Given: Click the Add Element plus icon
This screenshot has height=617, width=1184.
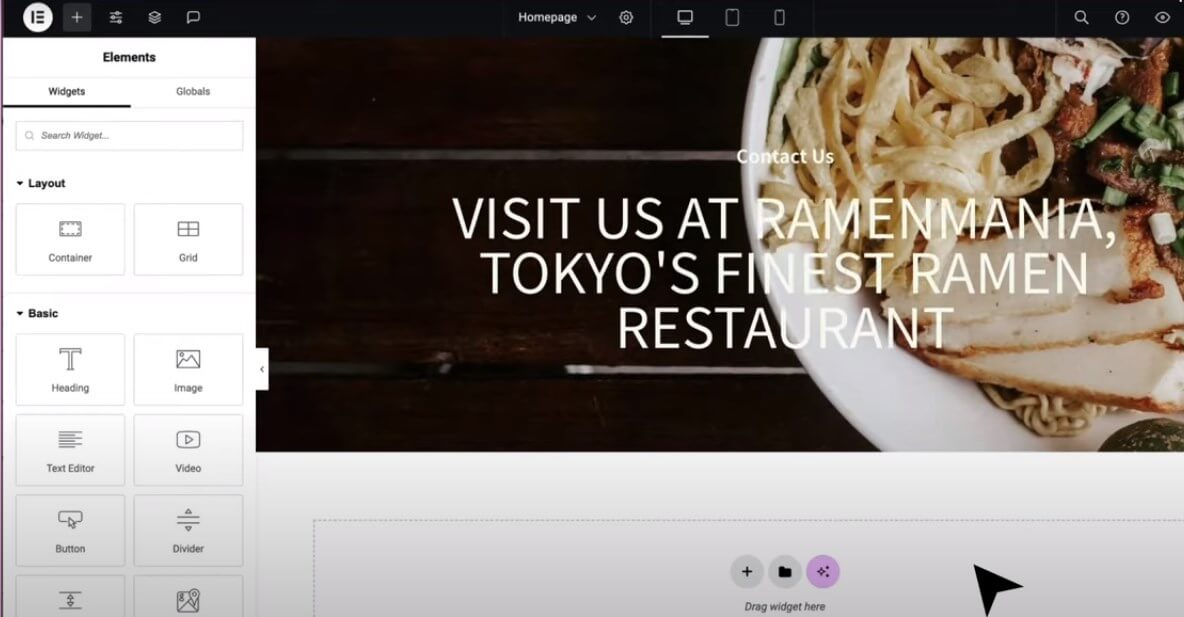Looking at the screenshot, I should tap(77, 17).
